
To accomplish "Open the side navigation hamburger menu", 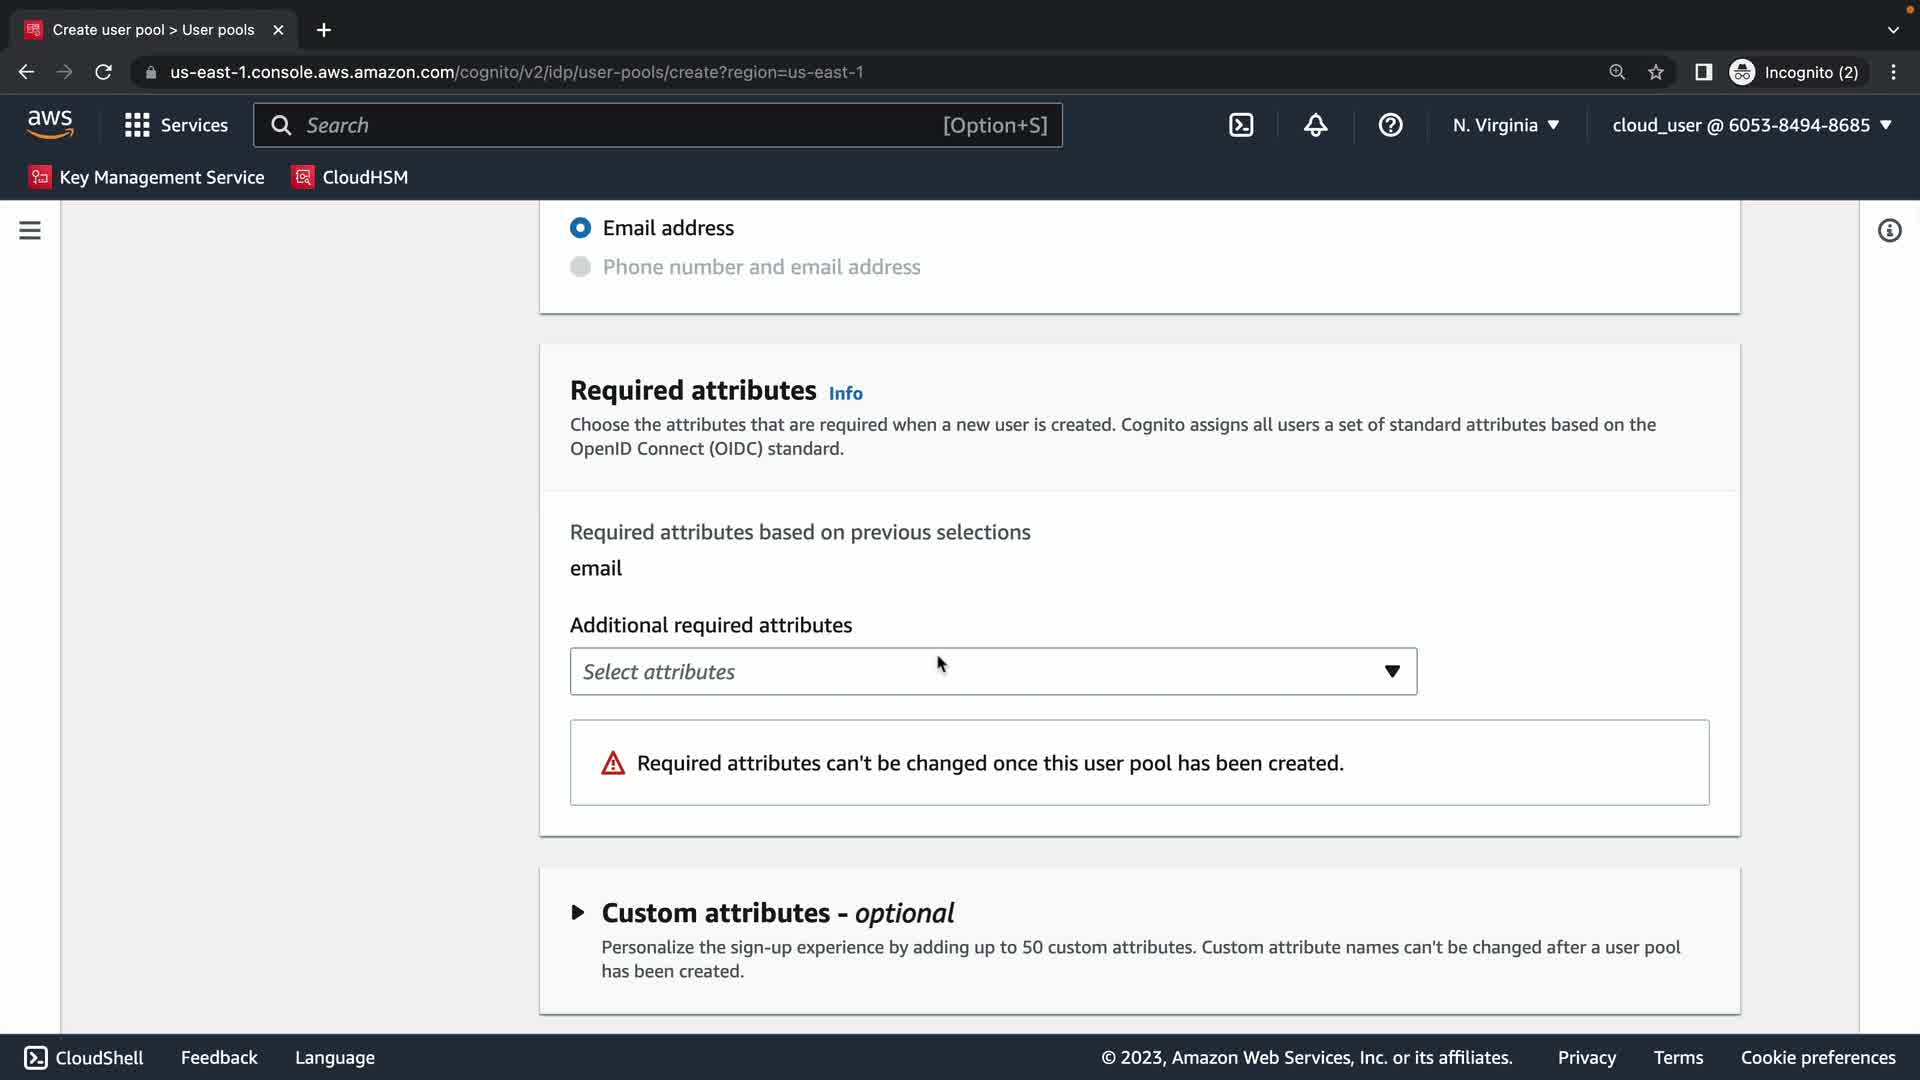I will tap(30, 231).
